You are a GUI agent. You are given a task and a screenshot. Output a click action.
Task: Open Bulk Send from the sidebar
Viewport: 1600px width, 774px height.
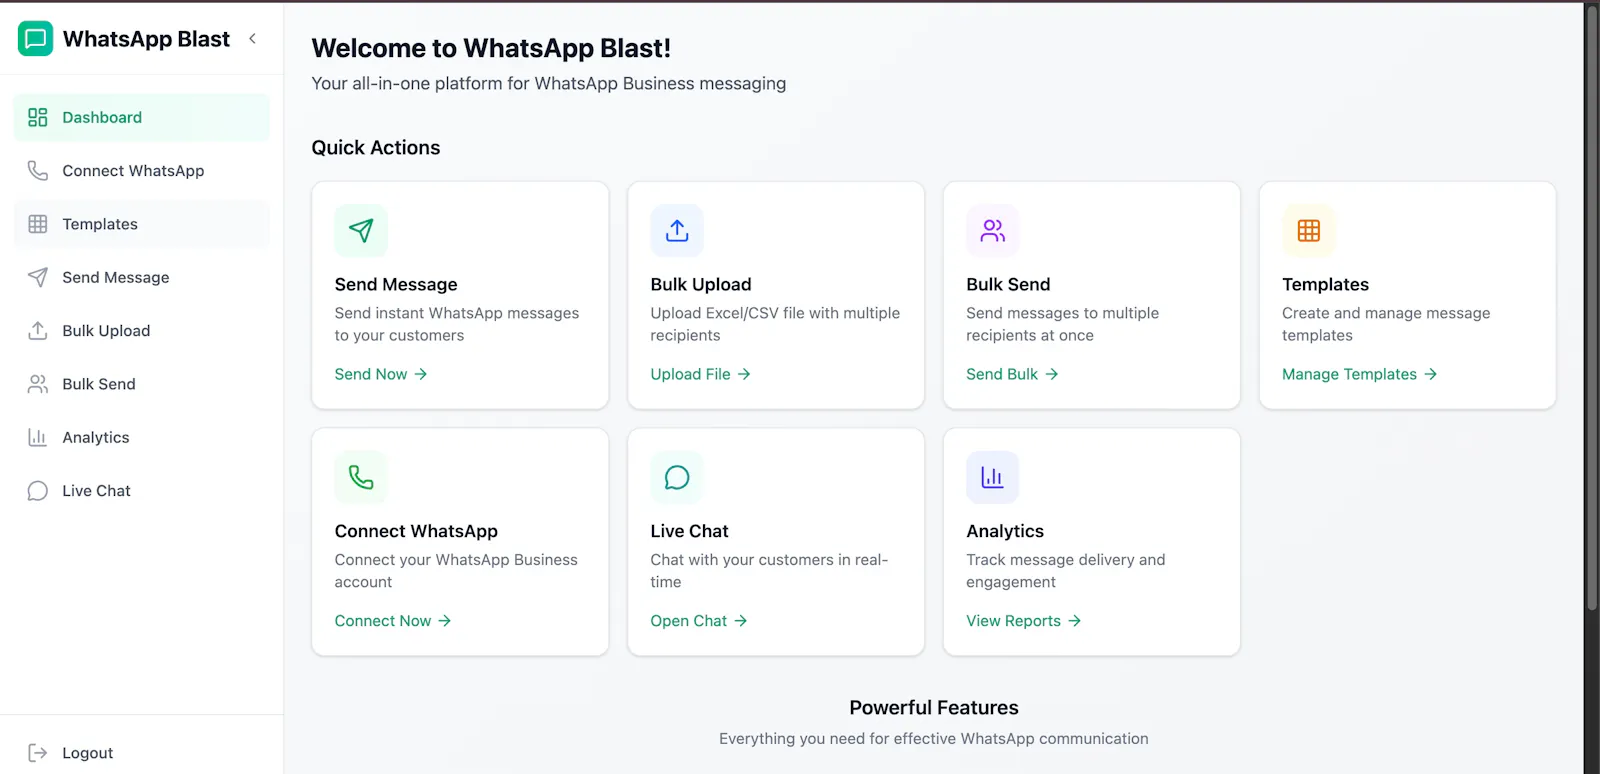pyautogui.click(x=142, y=384)
